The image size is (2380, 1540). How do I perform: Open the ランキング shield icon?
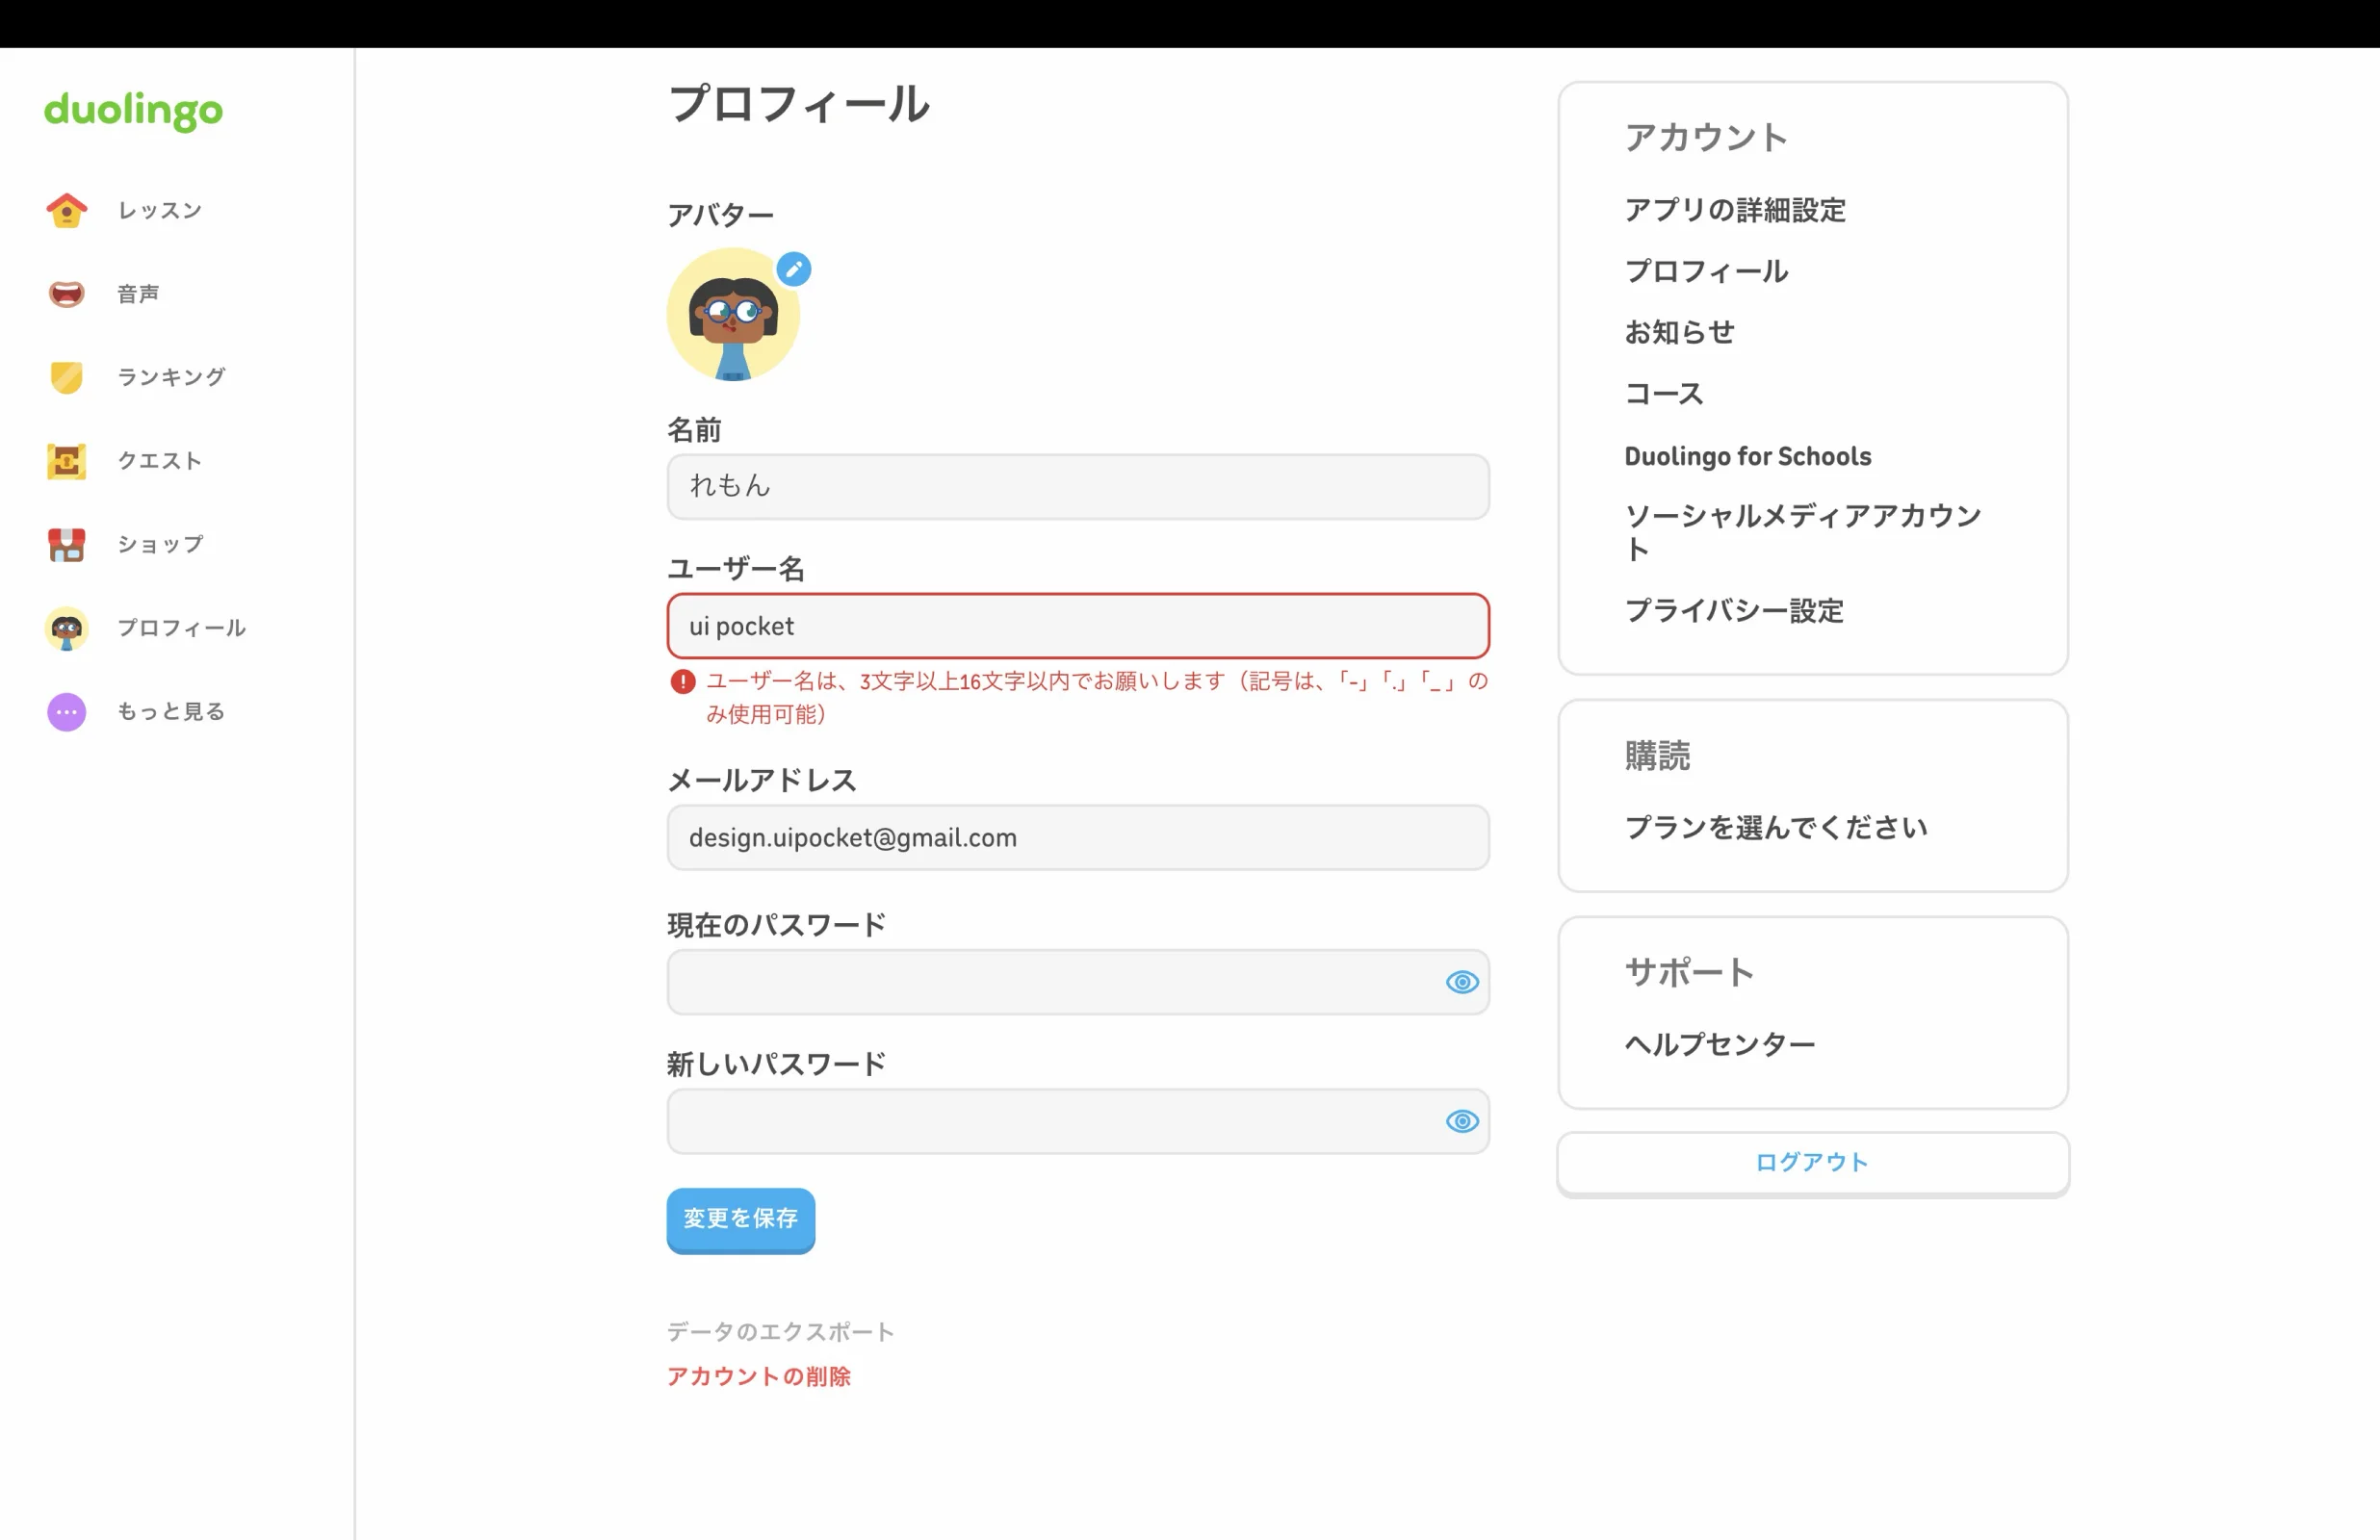[67, 377]
